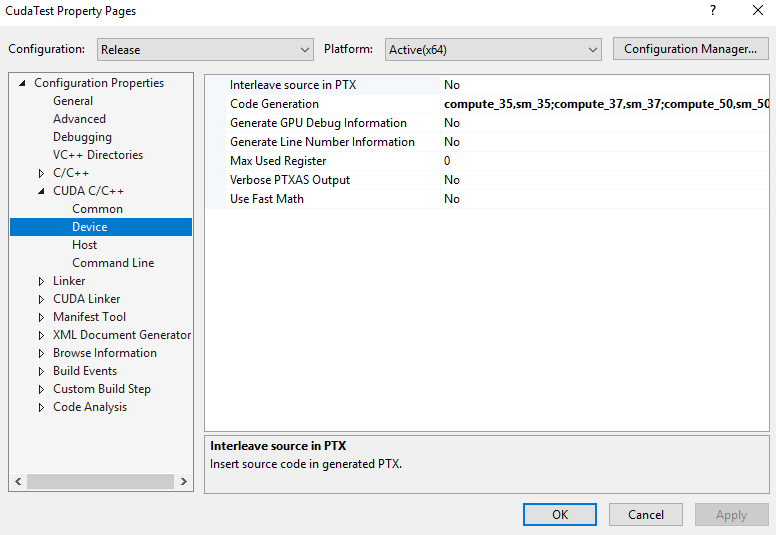This screenshot has width=776, height=535.
Task: Expand the Manifest Tool node
Action: [x=42, y=317]
